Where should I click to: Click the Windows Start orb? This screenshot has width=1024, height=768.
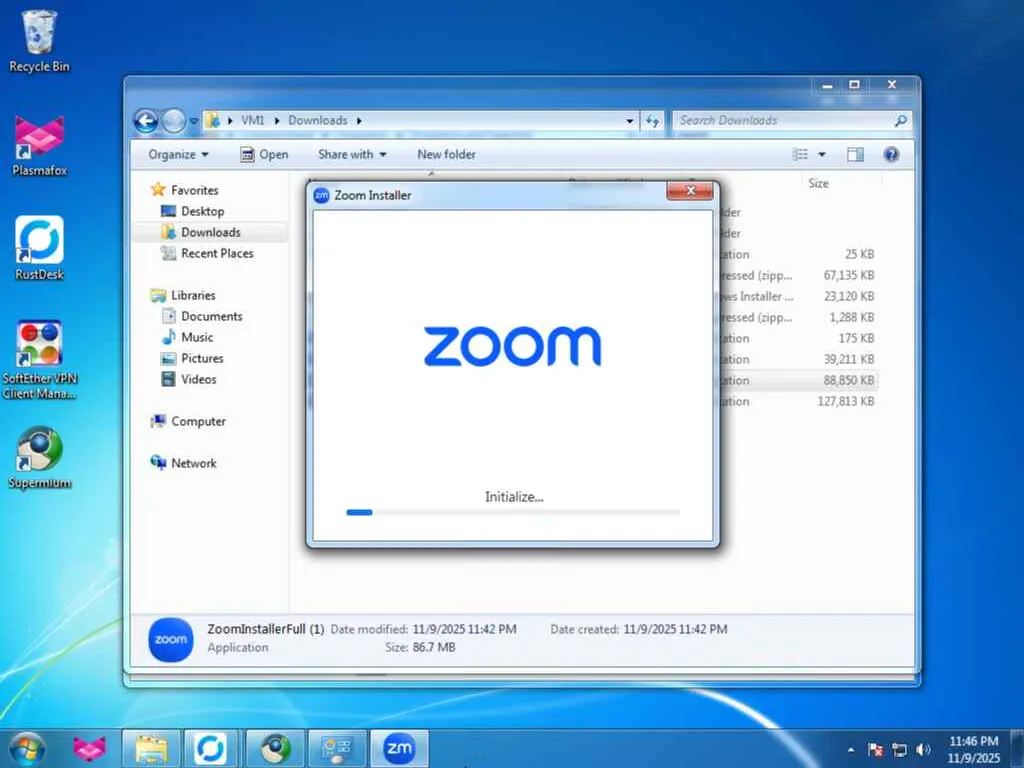click(27, 748)
